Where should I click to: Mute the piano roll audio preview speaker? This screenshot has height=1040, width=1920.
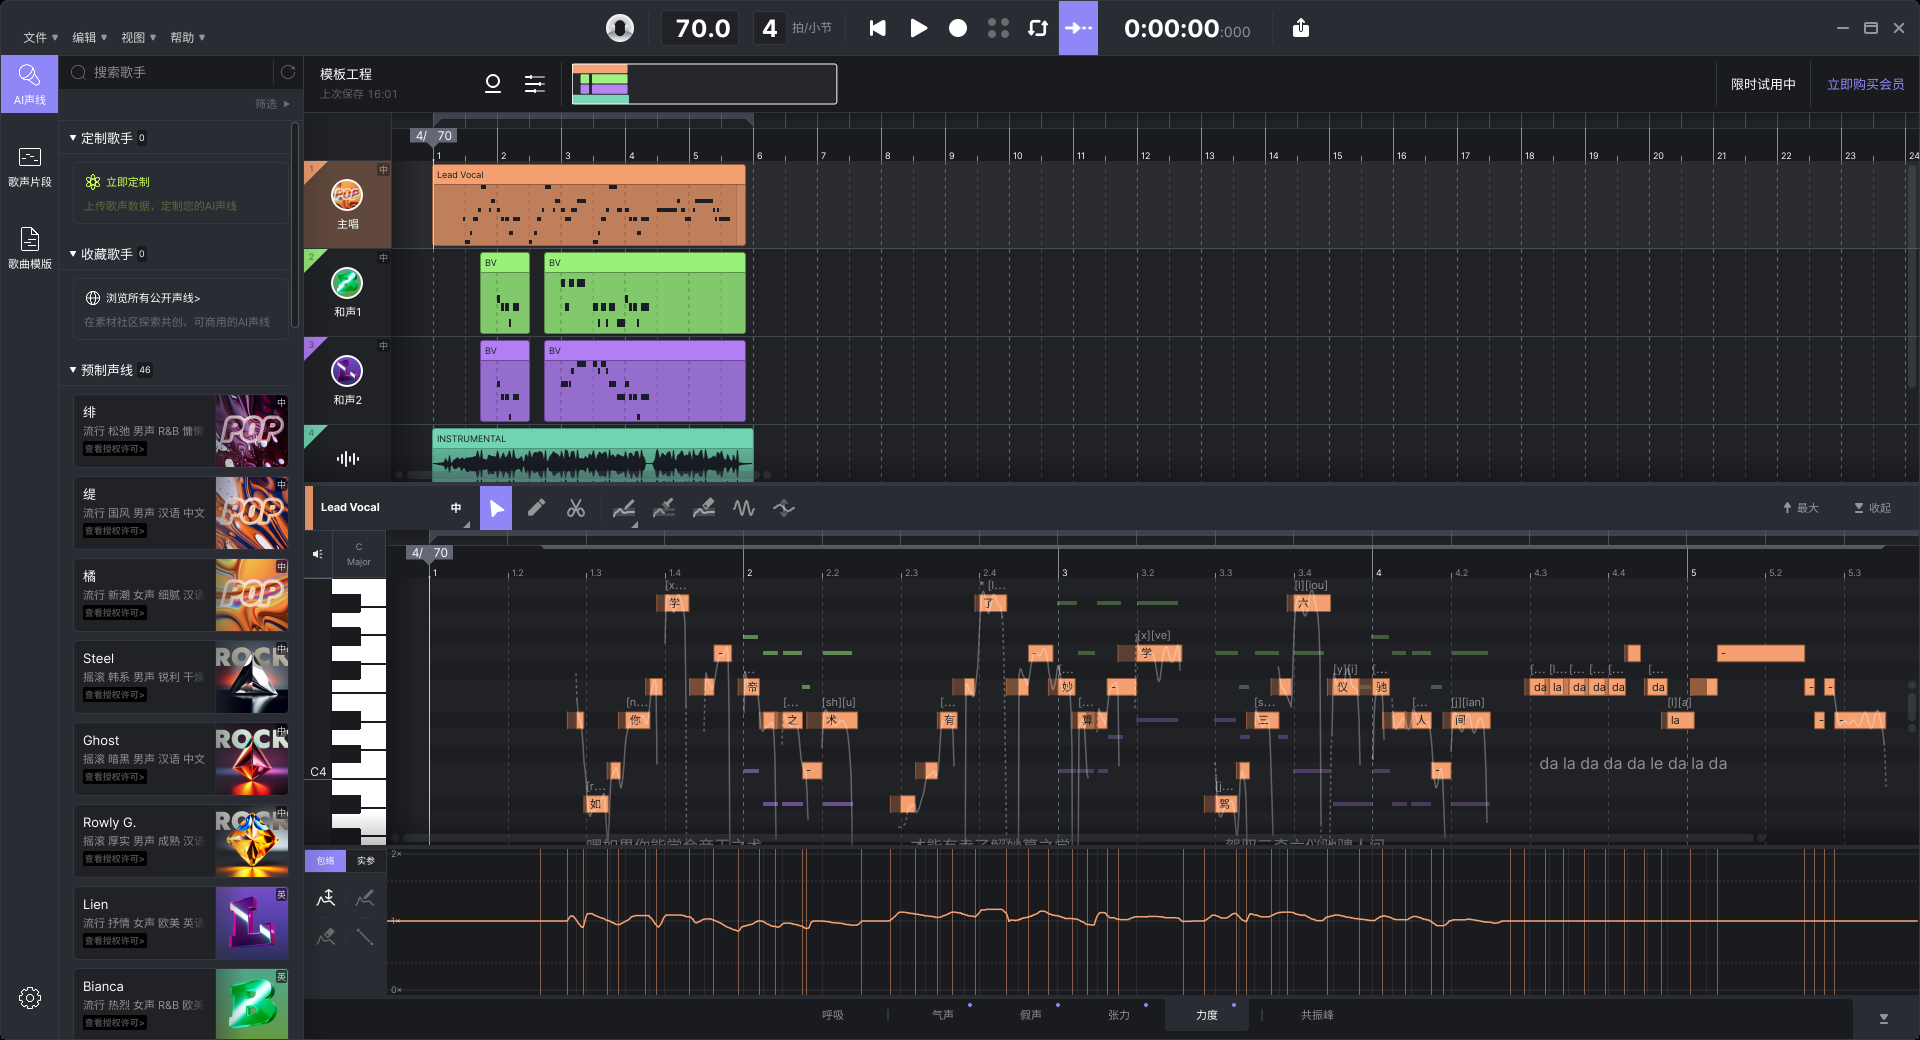(317, 553)
